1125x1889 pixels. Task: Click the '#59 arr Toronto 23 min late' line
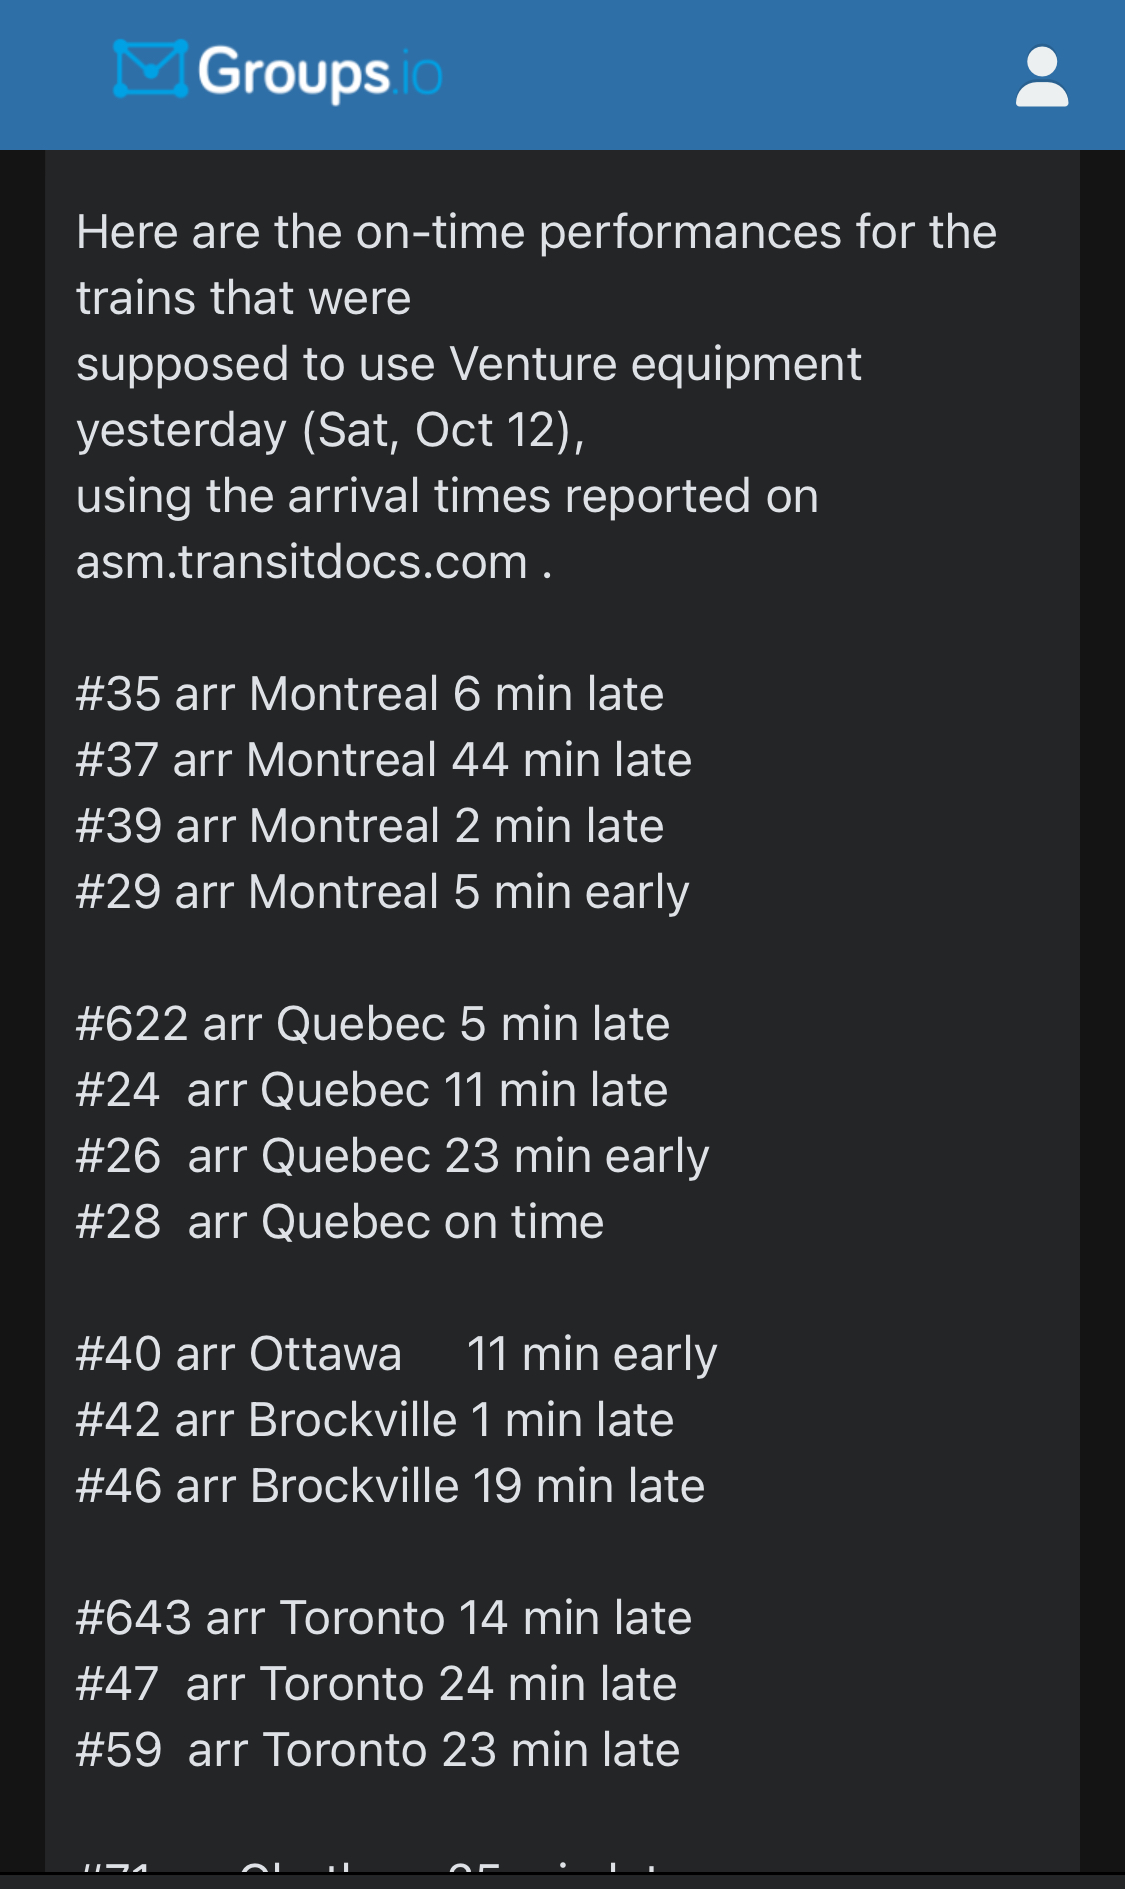[x=378, y=1750]
